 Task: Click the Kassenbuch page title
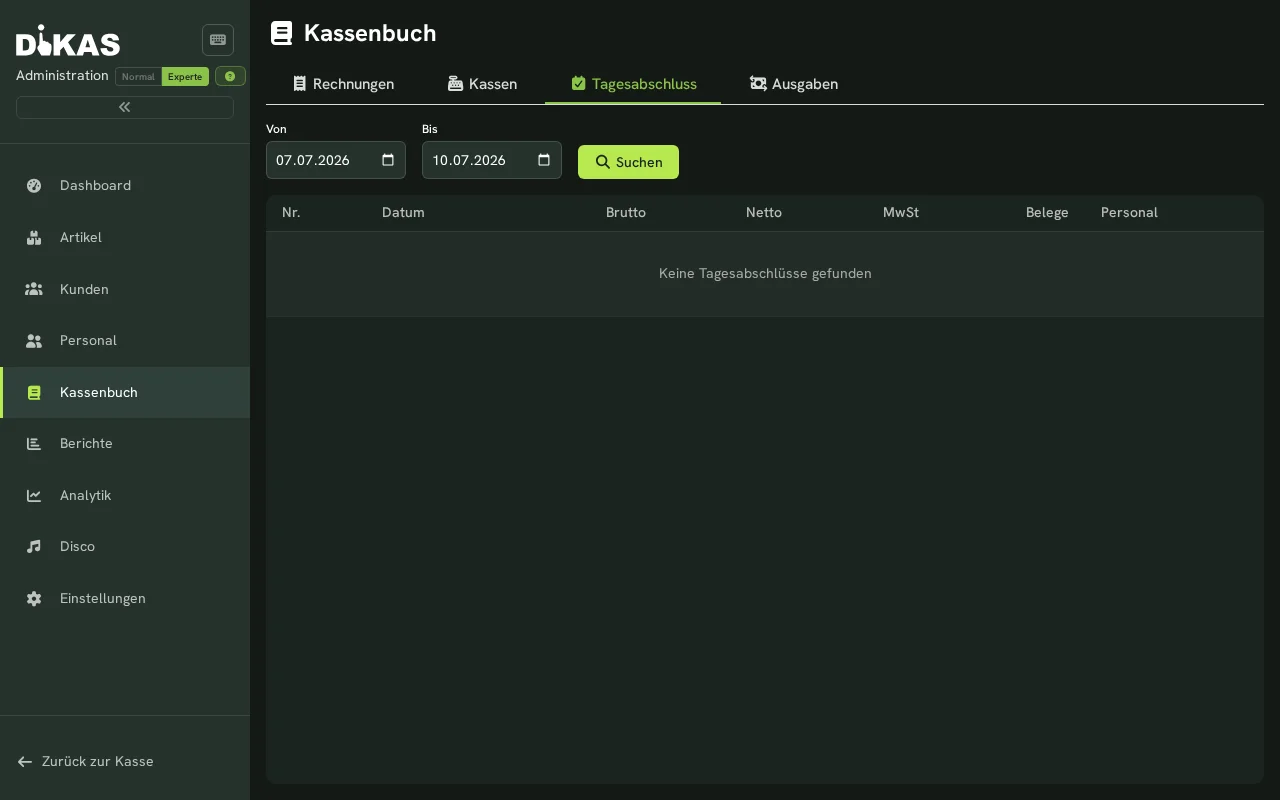(370, 33)
